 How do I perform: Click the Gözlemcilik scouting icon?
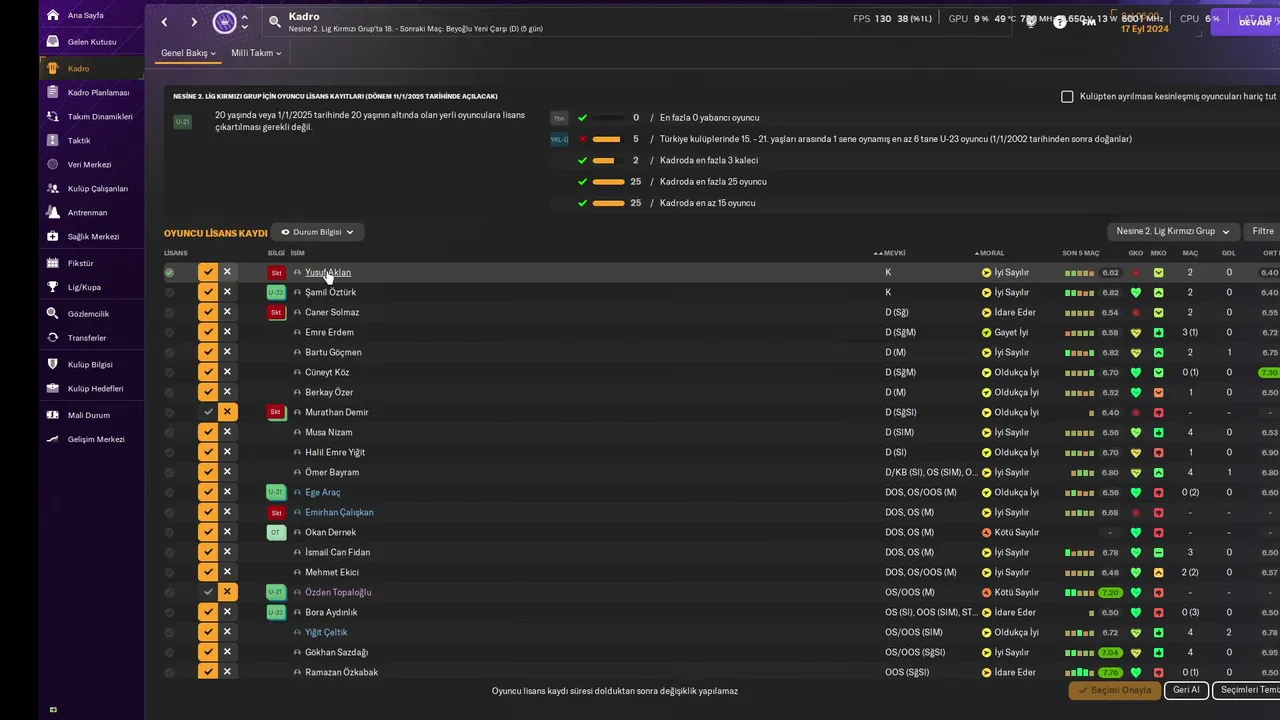point(52,313)
